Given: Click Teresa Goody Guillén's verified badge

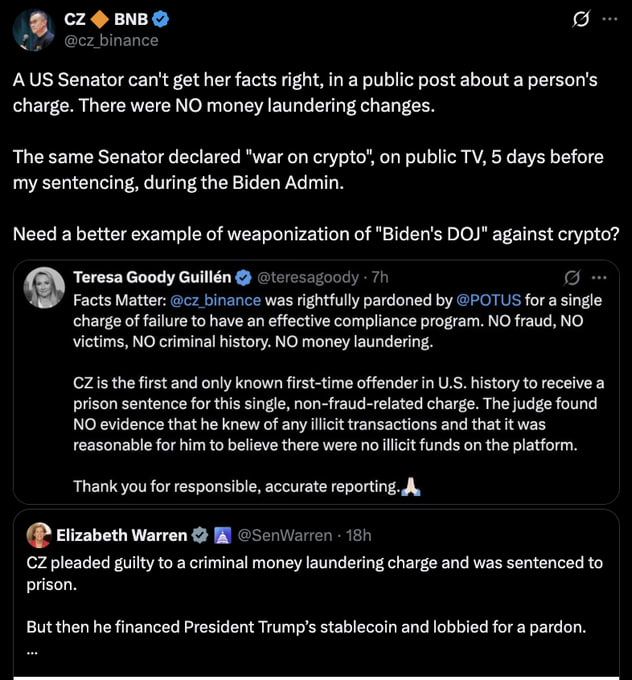Looking at the screenshot, I should tap(241, 277).
